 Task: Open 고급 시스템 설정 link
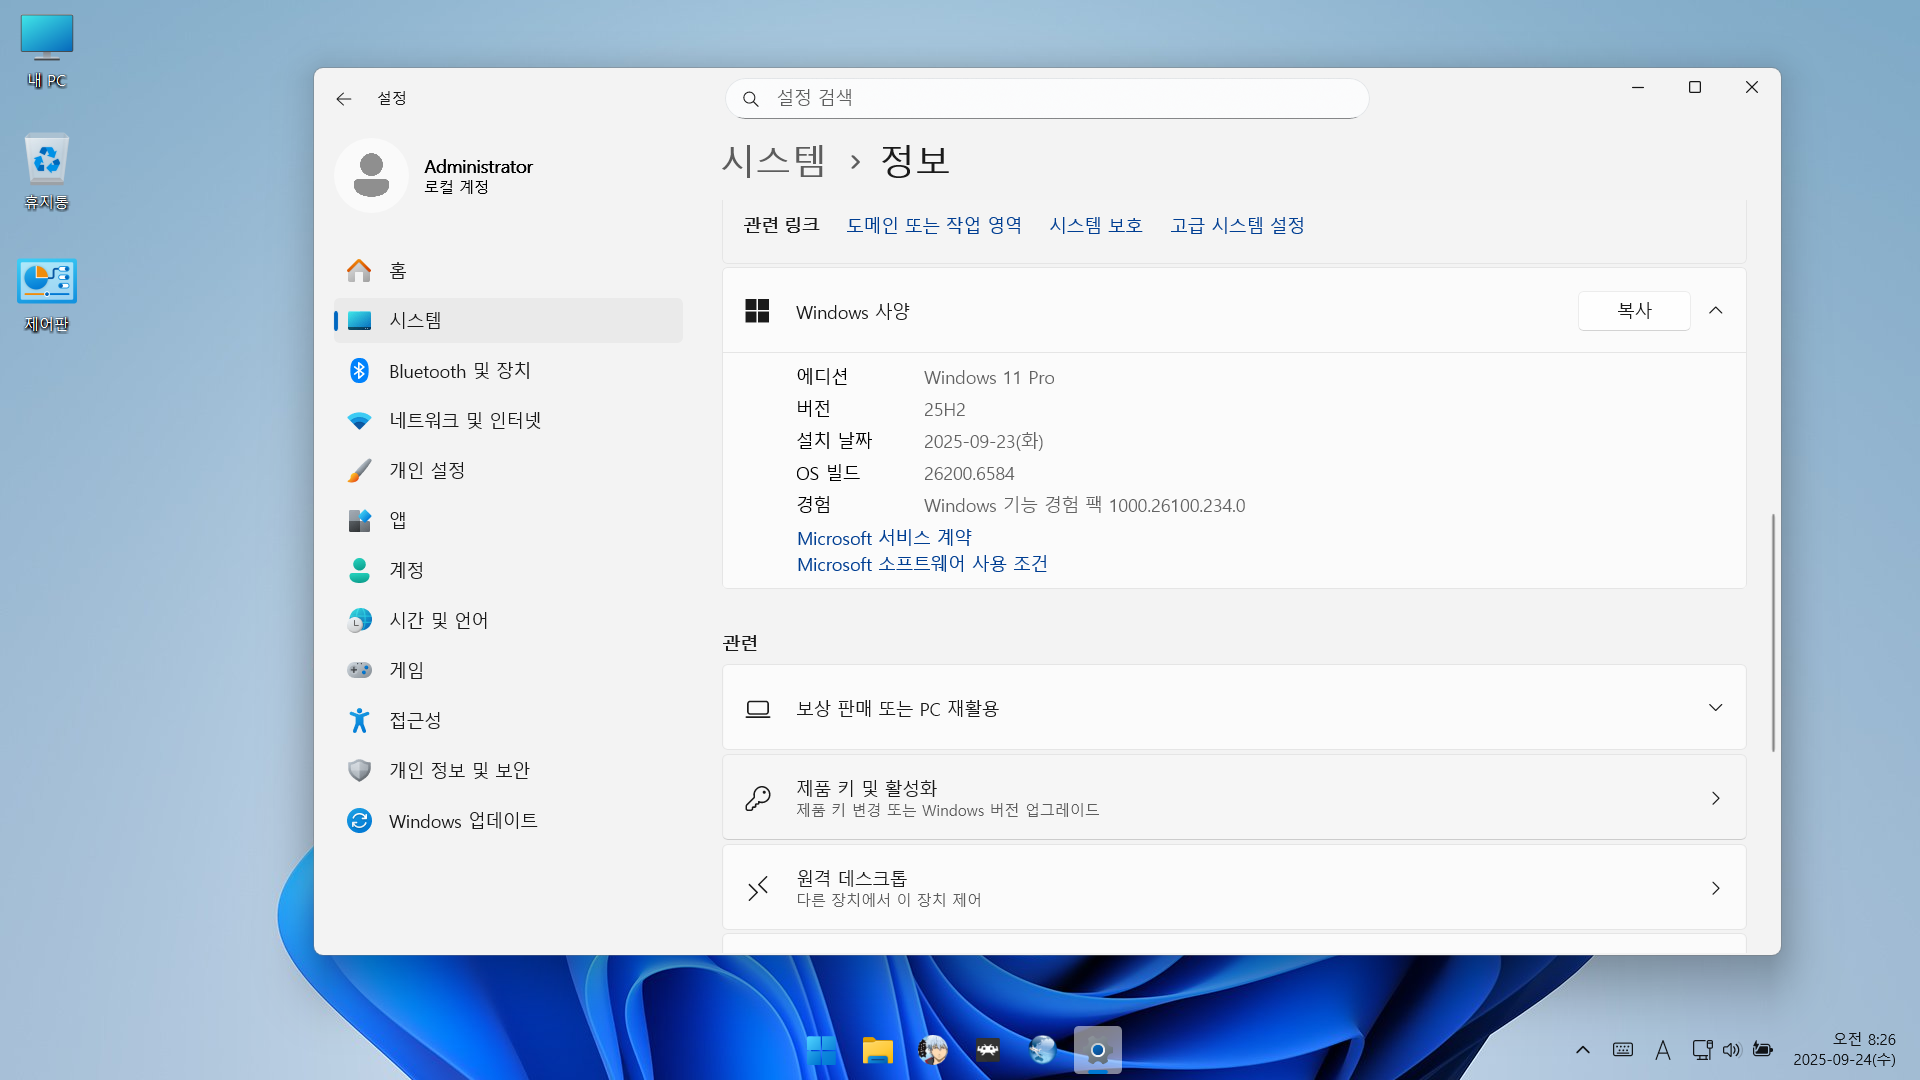point(1237,226)
